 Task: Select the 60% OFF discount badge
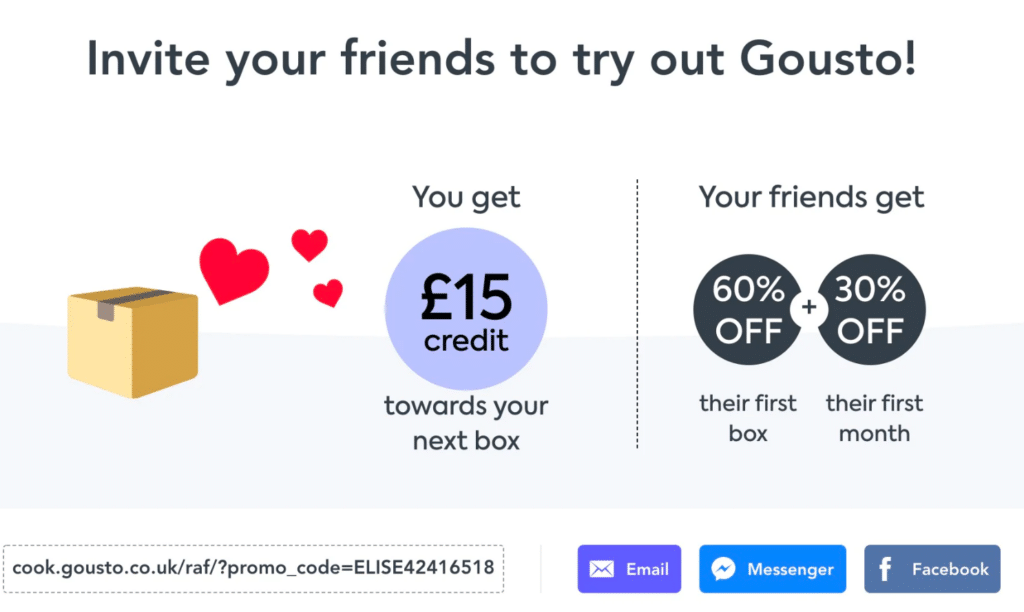(x=748, y=309)
